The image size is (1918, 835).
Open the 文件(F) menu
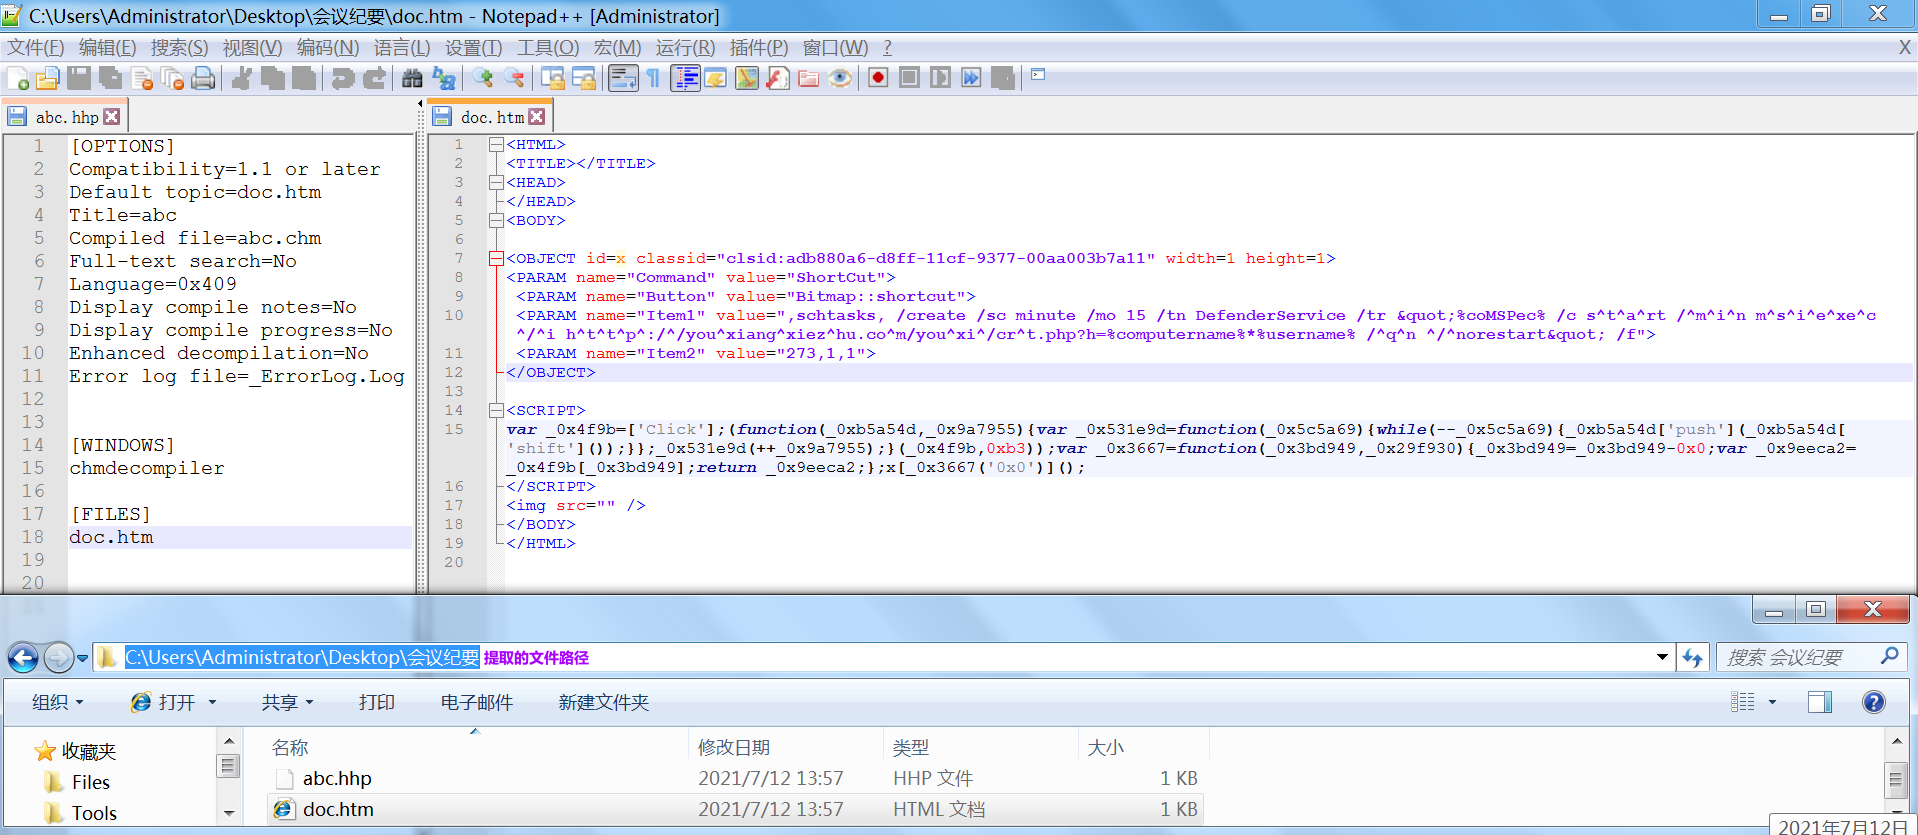pyautogui.click(x=36, y=48)
